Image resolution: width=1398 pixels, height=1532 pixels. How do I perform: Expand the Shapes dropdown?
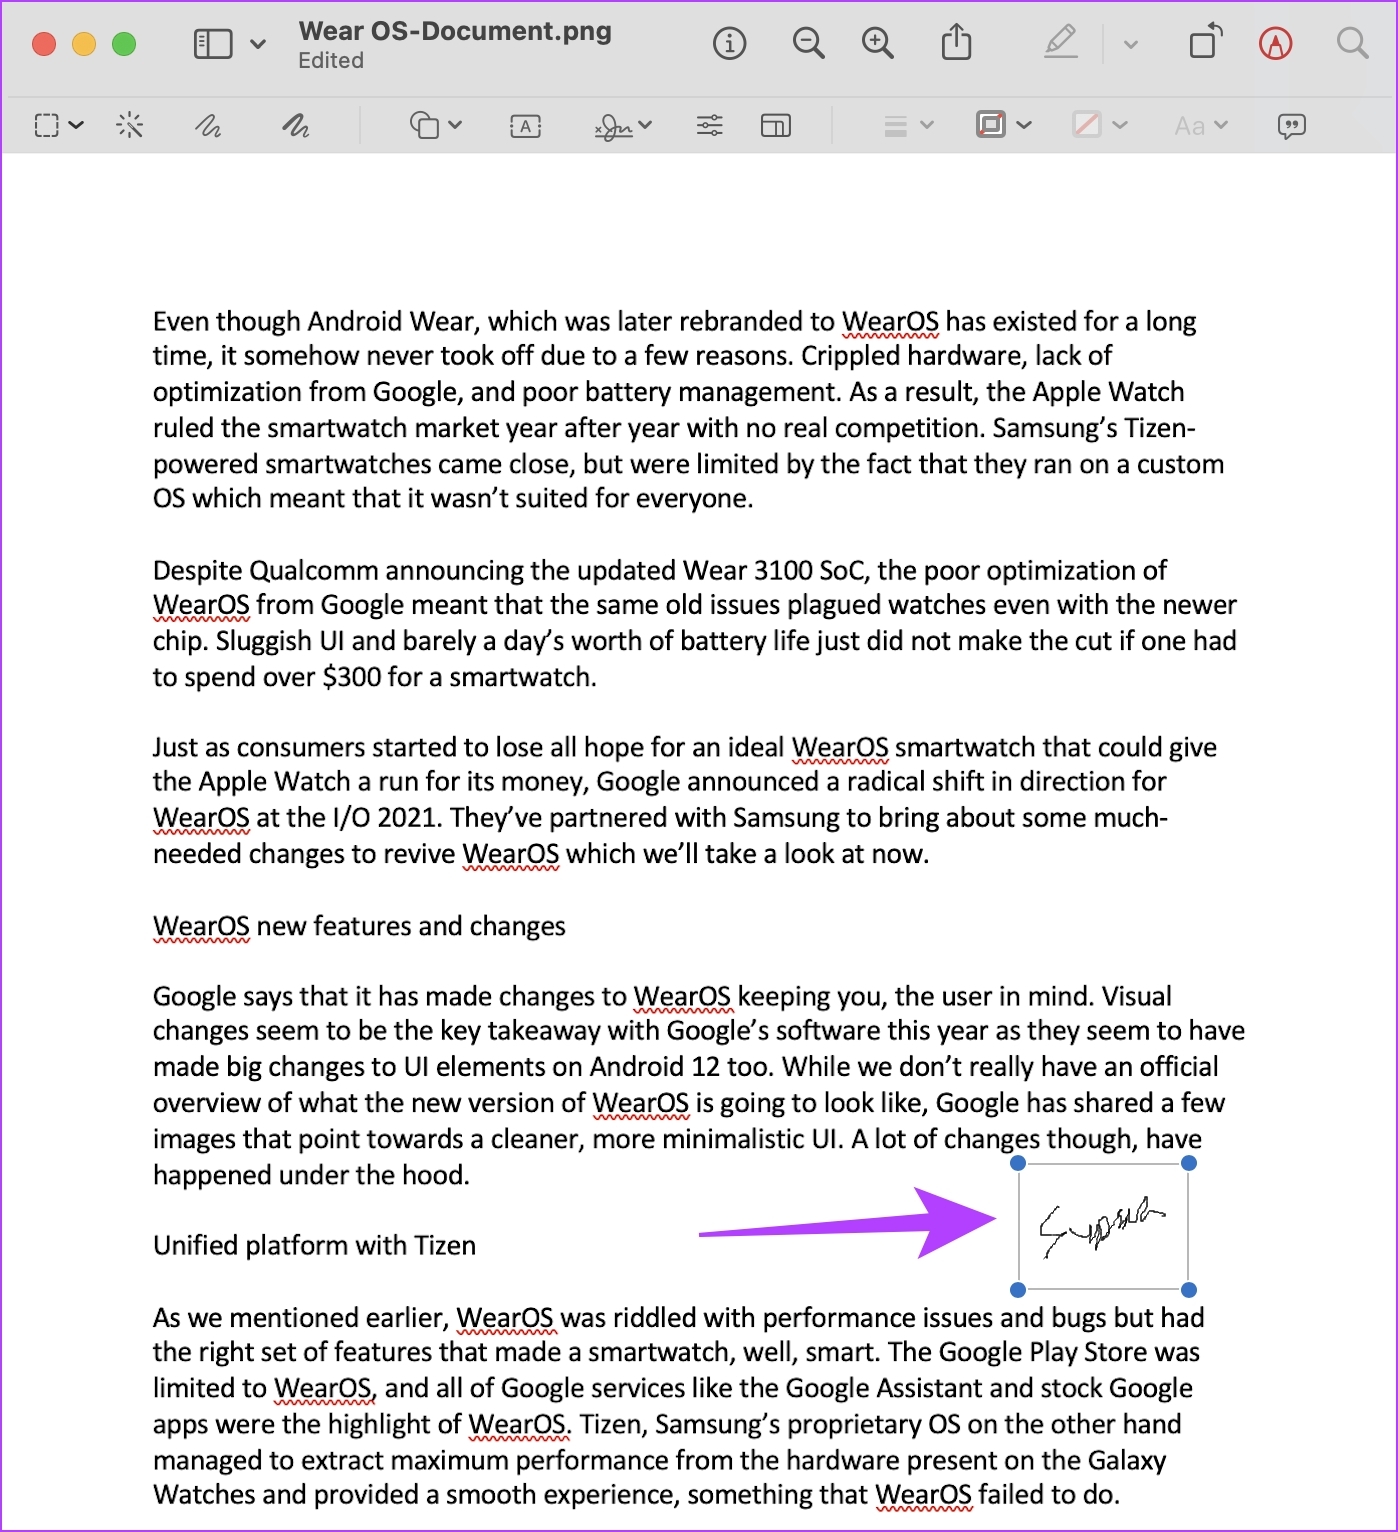435,125
